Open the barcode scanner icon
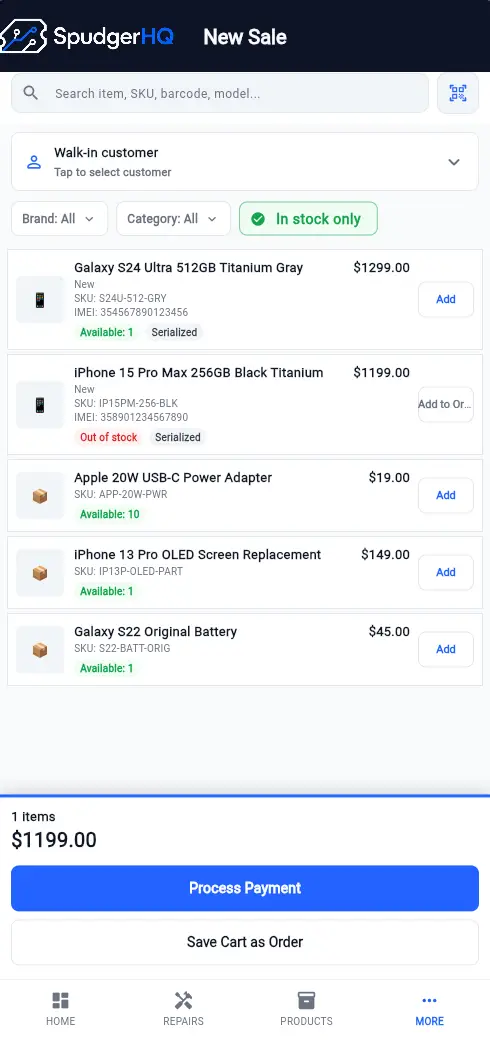This screenshot has width=490, height=1041. click(x=457, y=93)
